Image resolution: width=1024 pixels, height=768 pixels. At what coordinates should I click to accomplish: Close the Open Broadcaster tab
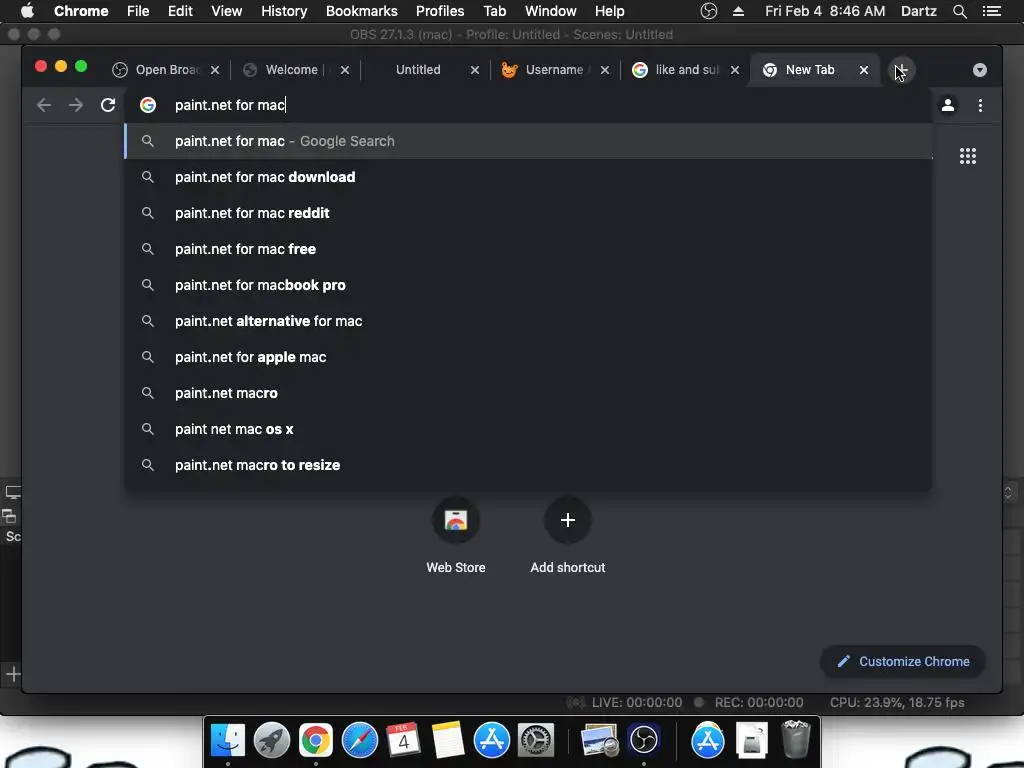point(215,70)
